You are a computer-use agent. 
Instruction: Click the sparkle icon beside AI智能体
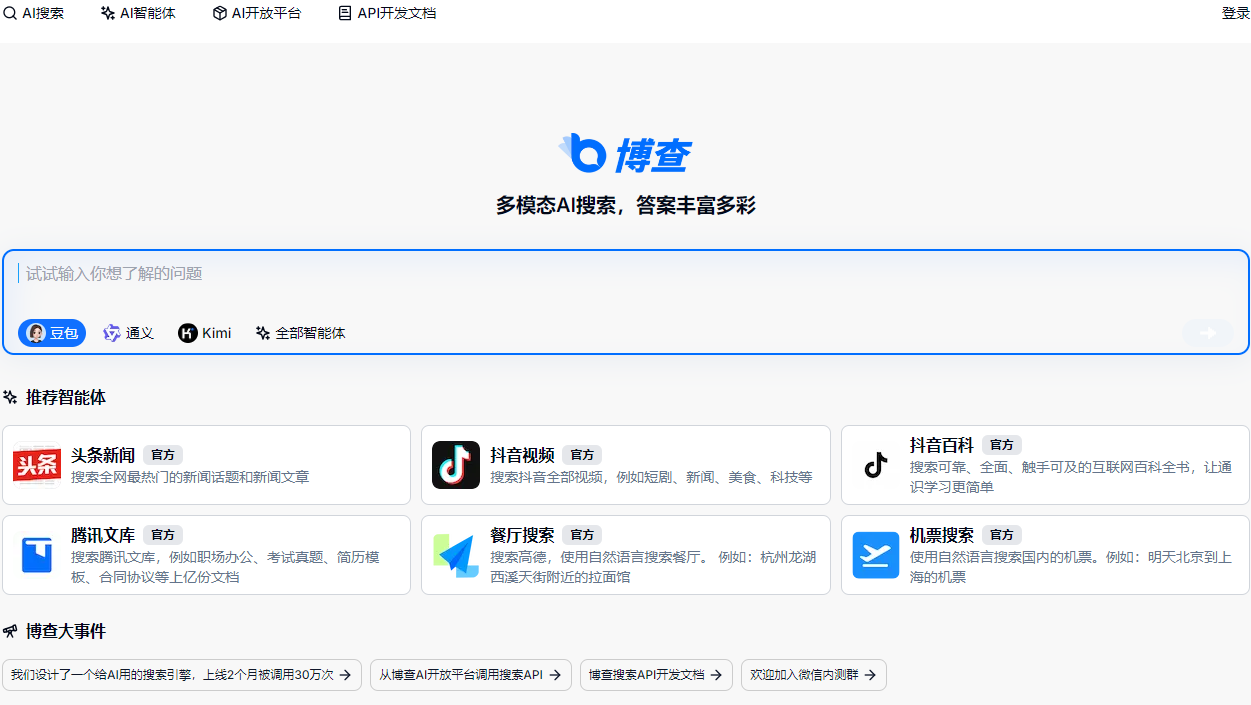pyautogui.click(x=108, y=13)
